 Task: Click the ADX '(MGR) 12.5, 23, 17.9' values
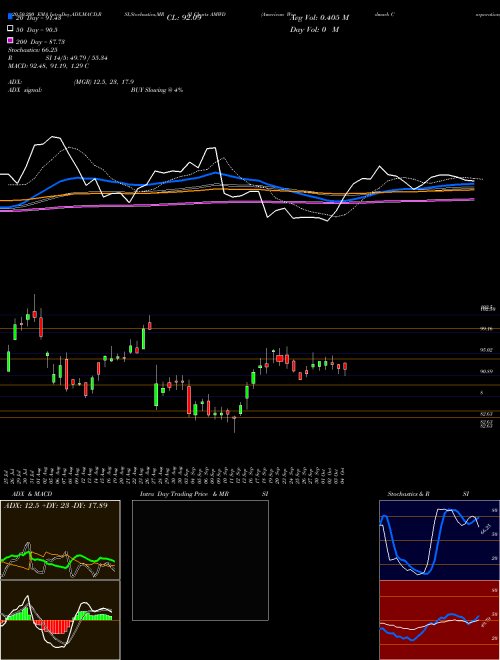tap(104, 82)
